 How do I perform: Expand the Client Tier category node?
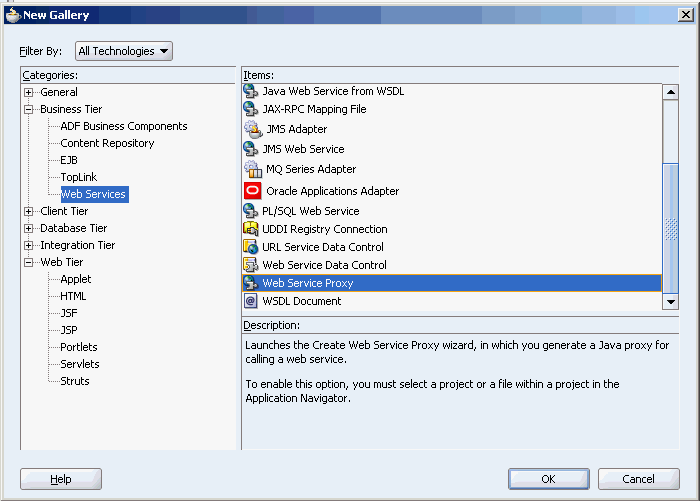click(29, 211)
